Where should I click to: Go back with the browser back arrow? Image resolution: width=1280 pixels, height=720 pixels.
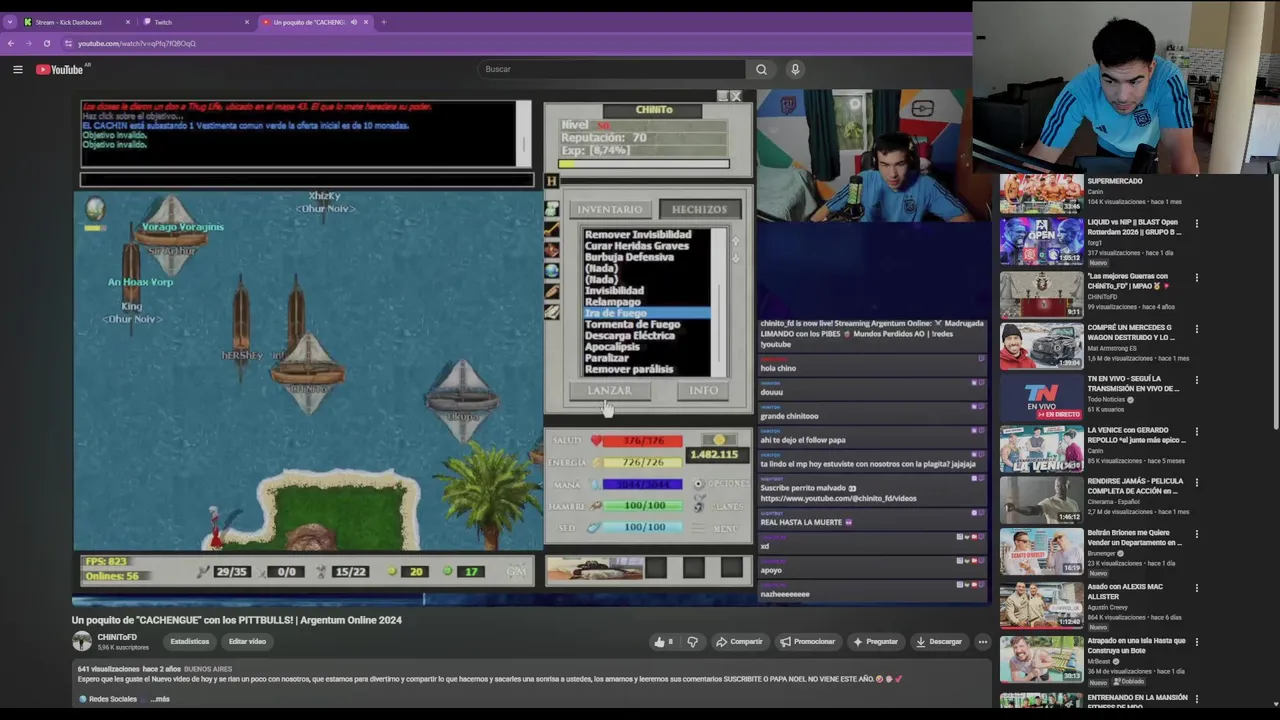11,43
